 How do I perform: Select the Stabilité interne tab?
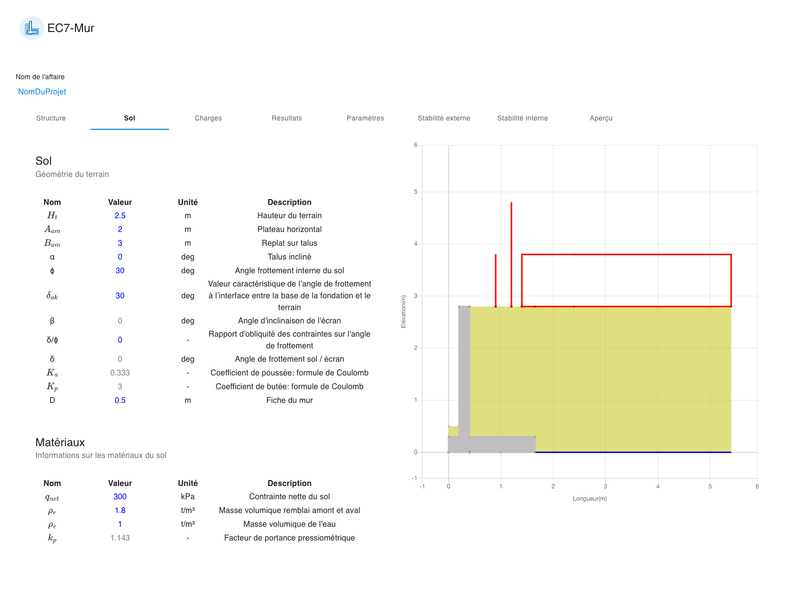click(x=522, y=118)
